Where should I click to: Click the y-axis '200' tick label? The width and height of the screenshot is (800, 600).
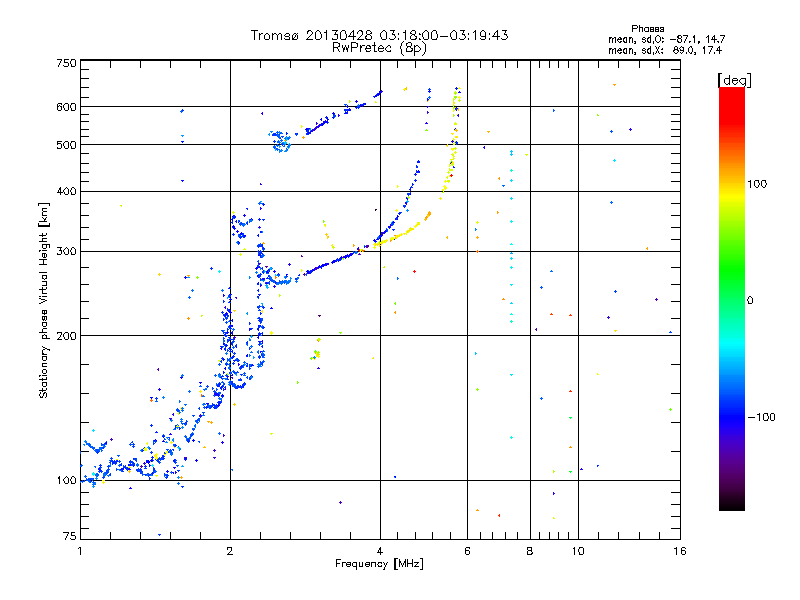tap(66, 336)
